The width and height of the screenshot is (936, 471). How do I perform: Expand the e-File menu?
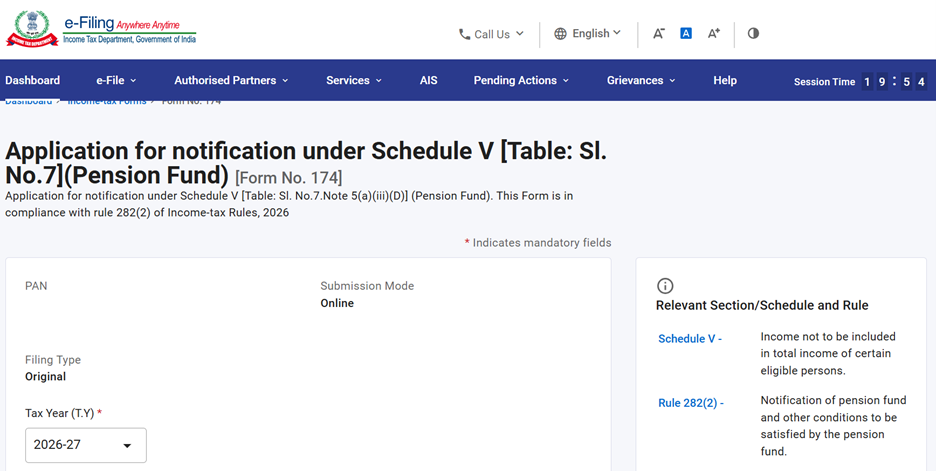pos(116,80)
